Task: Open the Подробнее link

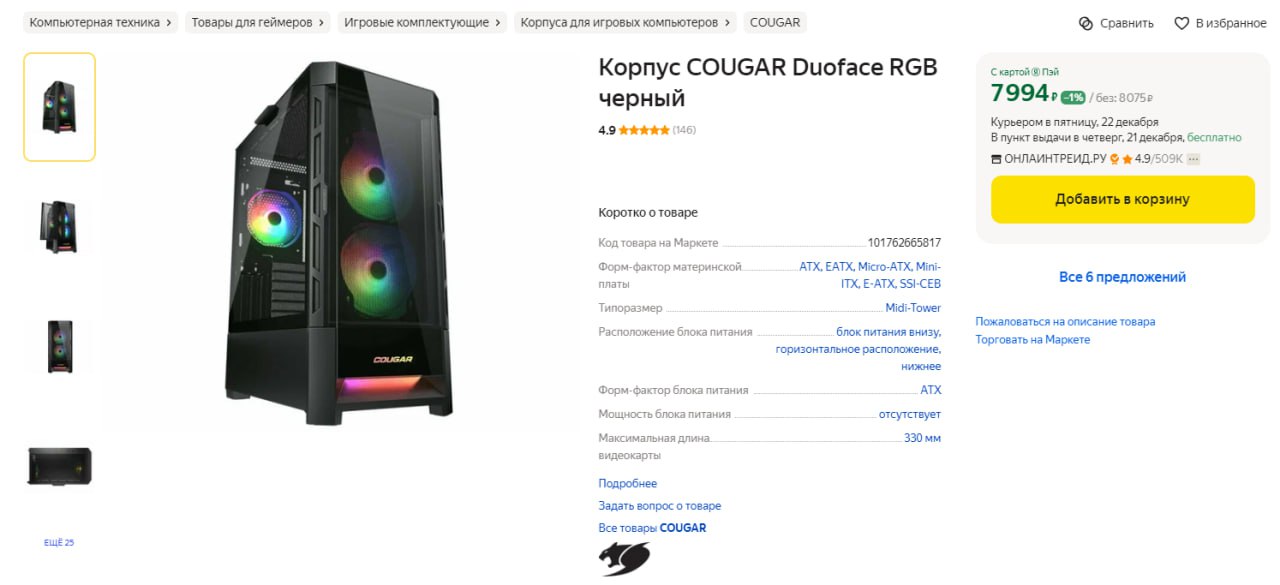Action: [x=628, y=484]
